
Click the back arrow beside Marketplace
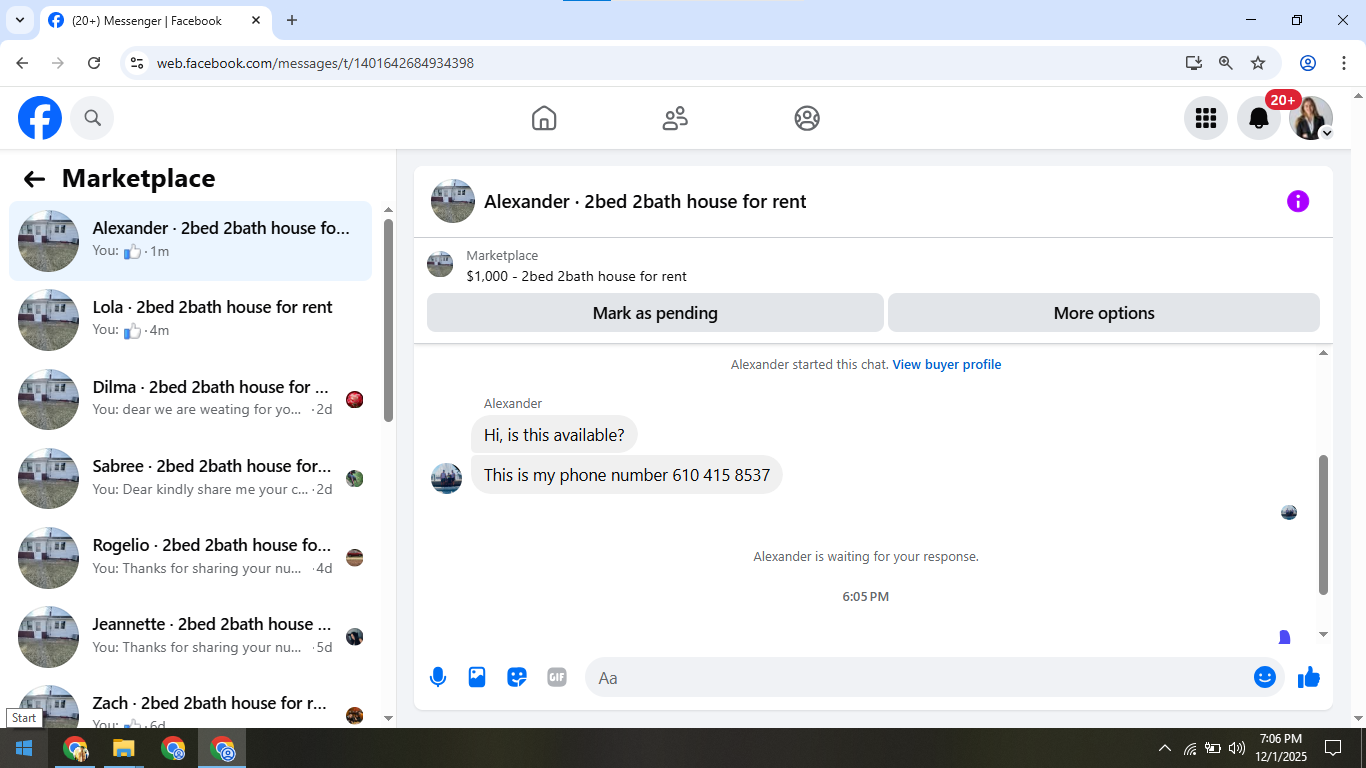34,179
